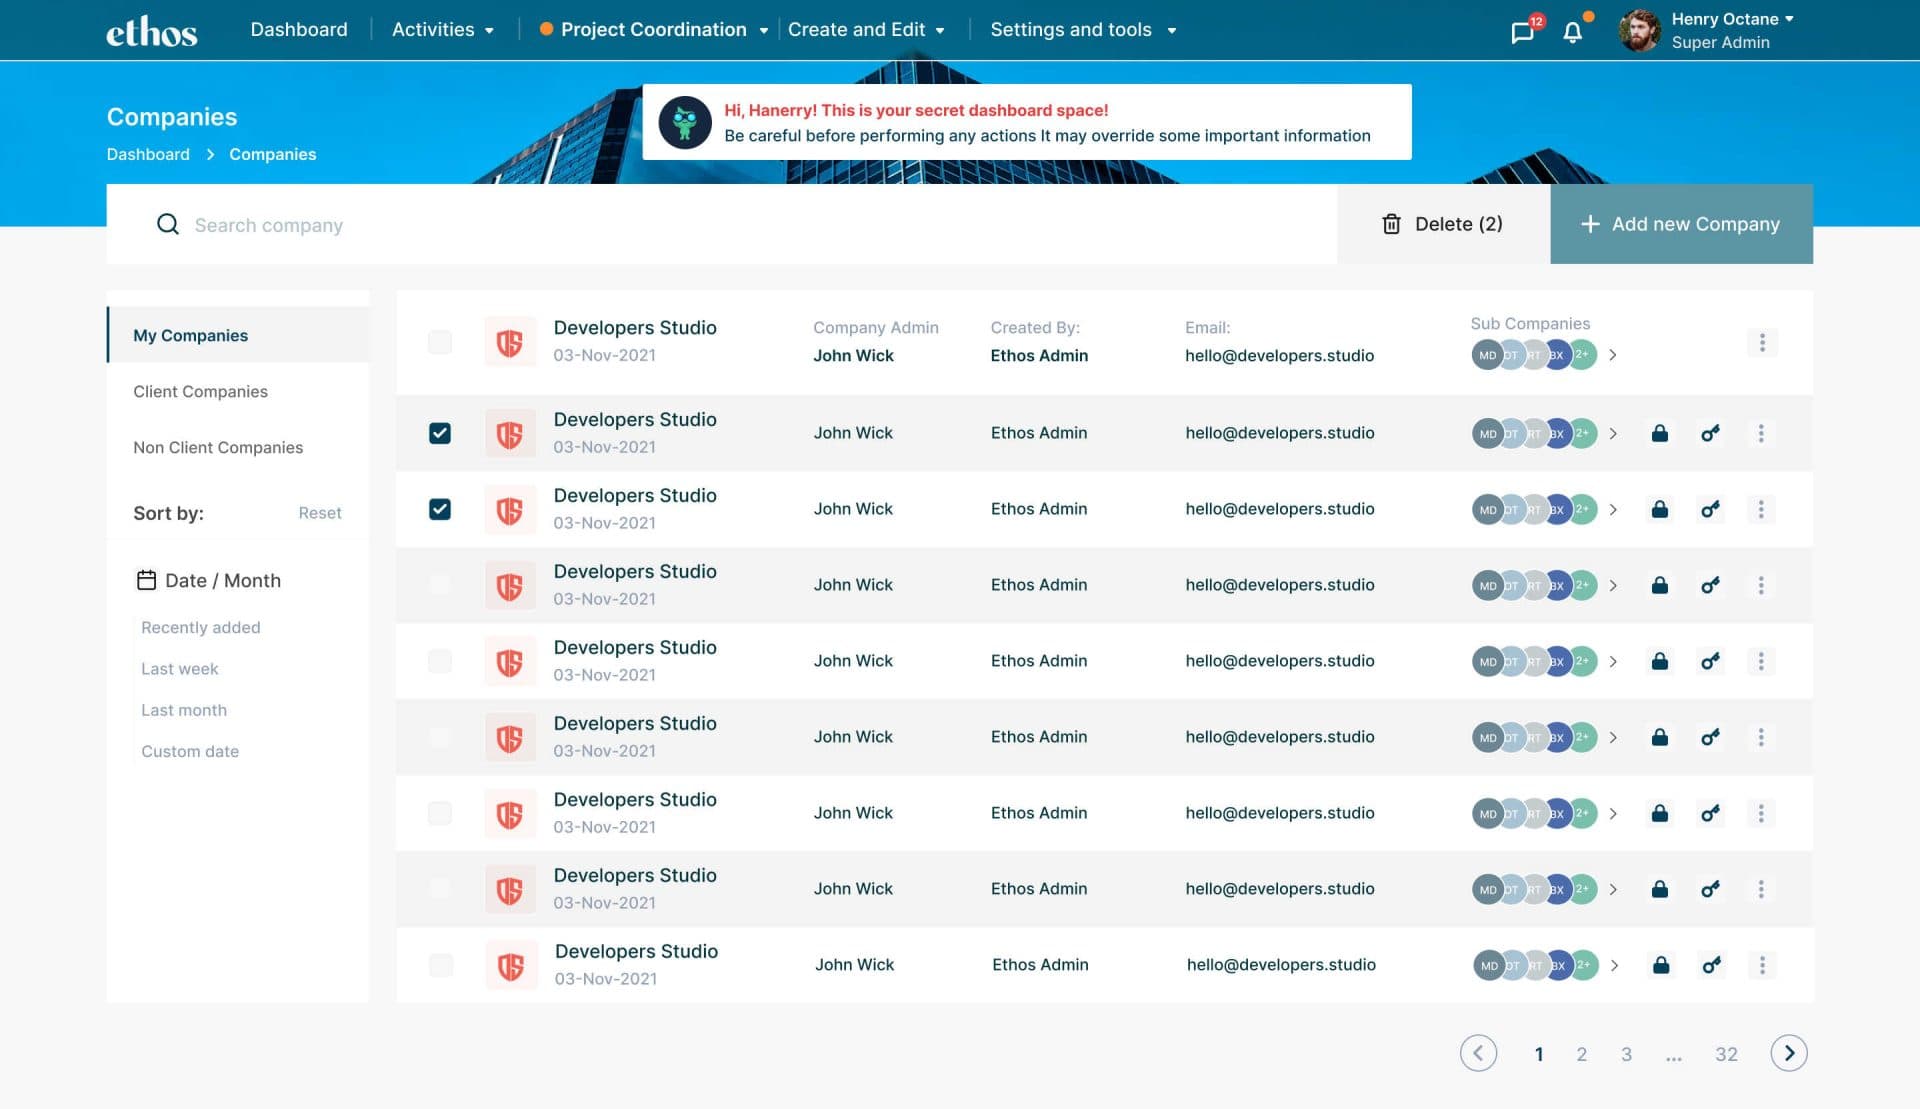Click the Delete (2) button
Image resolution: width=1920 pixels, height=1109 pixels.
(x=1443, y=224)
